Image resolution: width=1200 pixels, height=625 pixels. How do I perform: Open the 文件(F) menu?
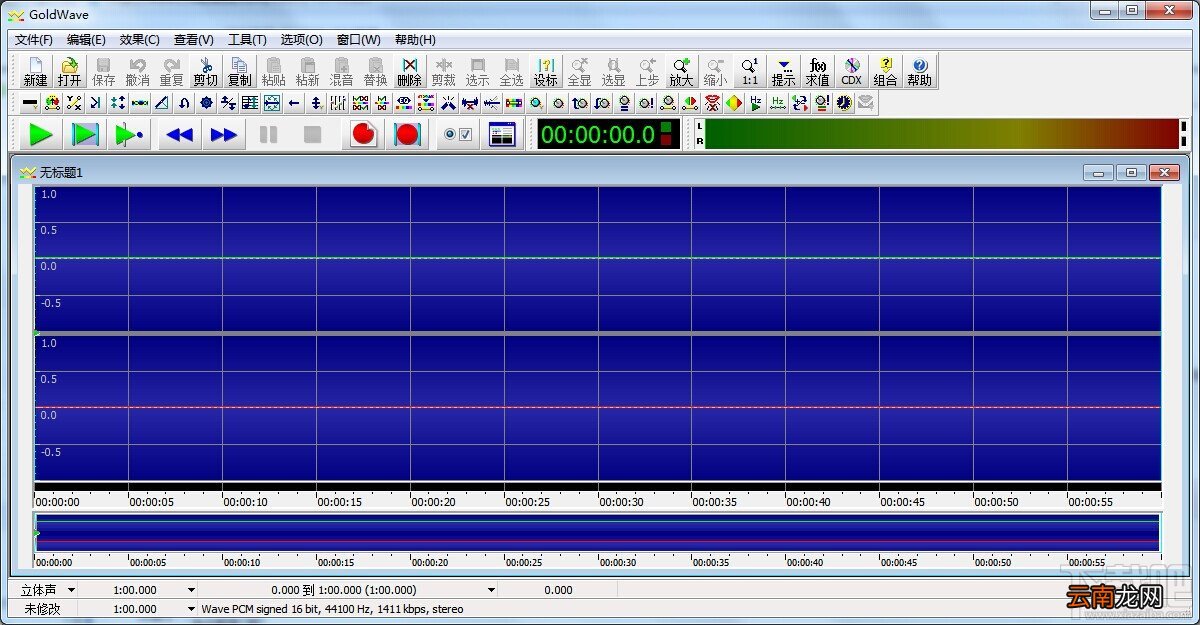pos(34,40)
